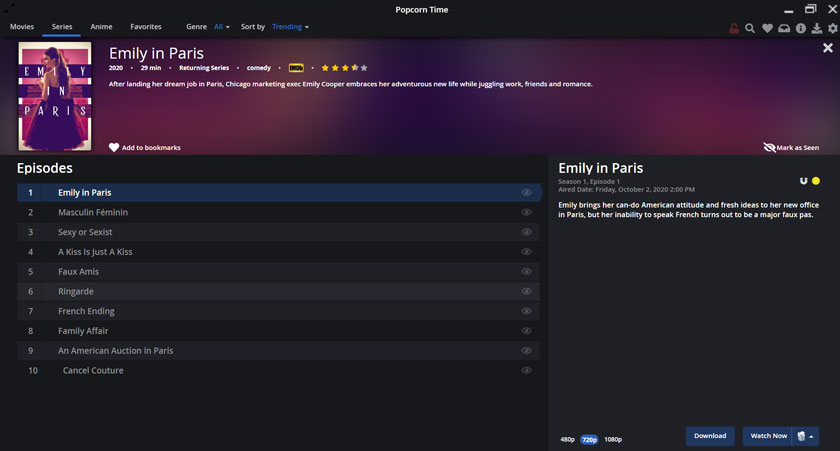Select 720p quality
This screenshot has width=840, height=451.
coord(589,440)
